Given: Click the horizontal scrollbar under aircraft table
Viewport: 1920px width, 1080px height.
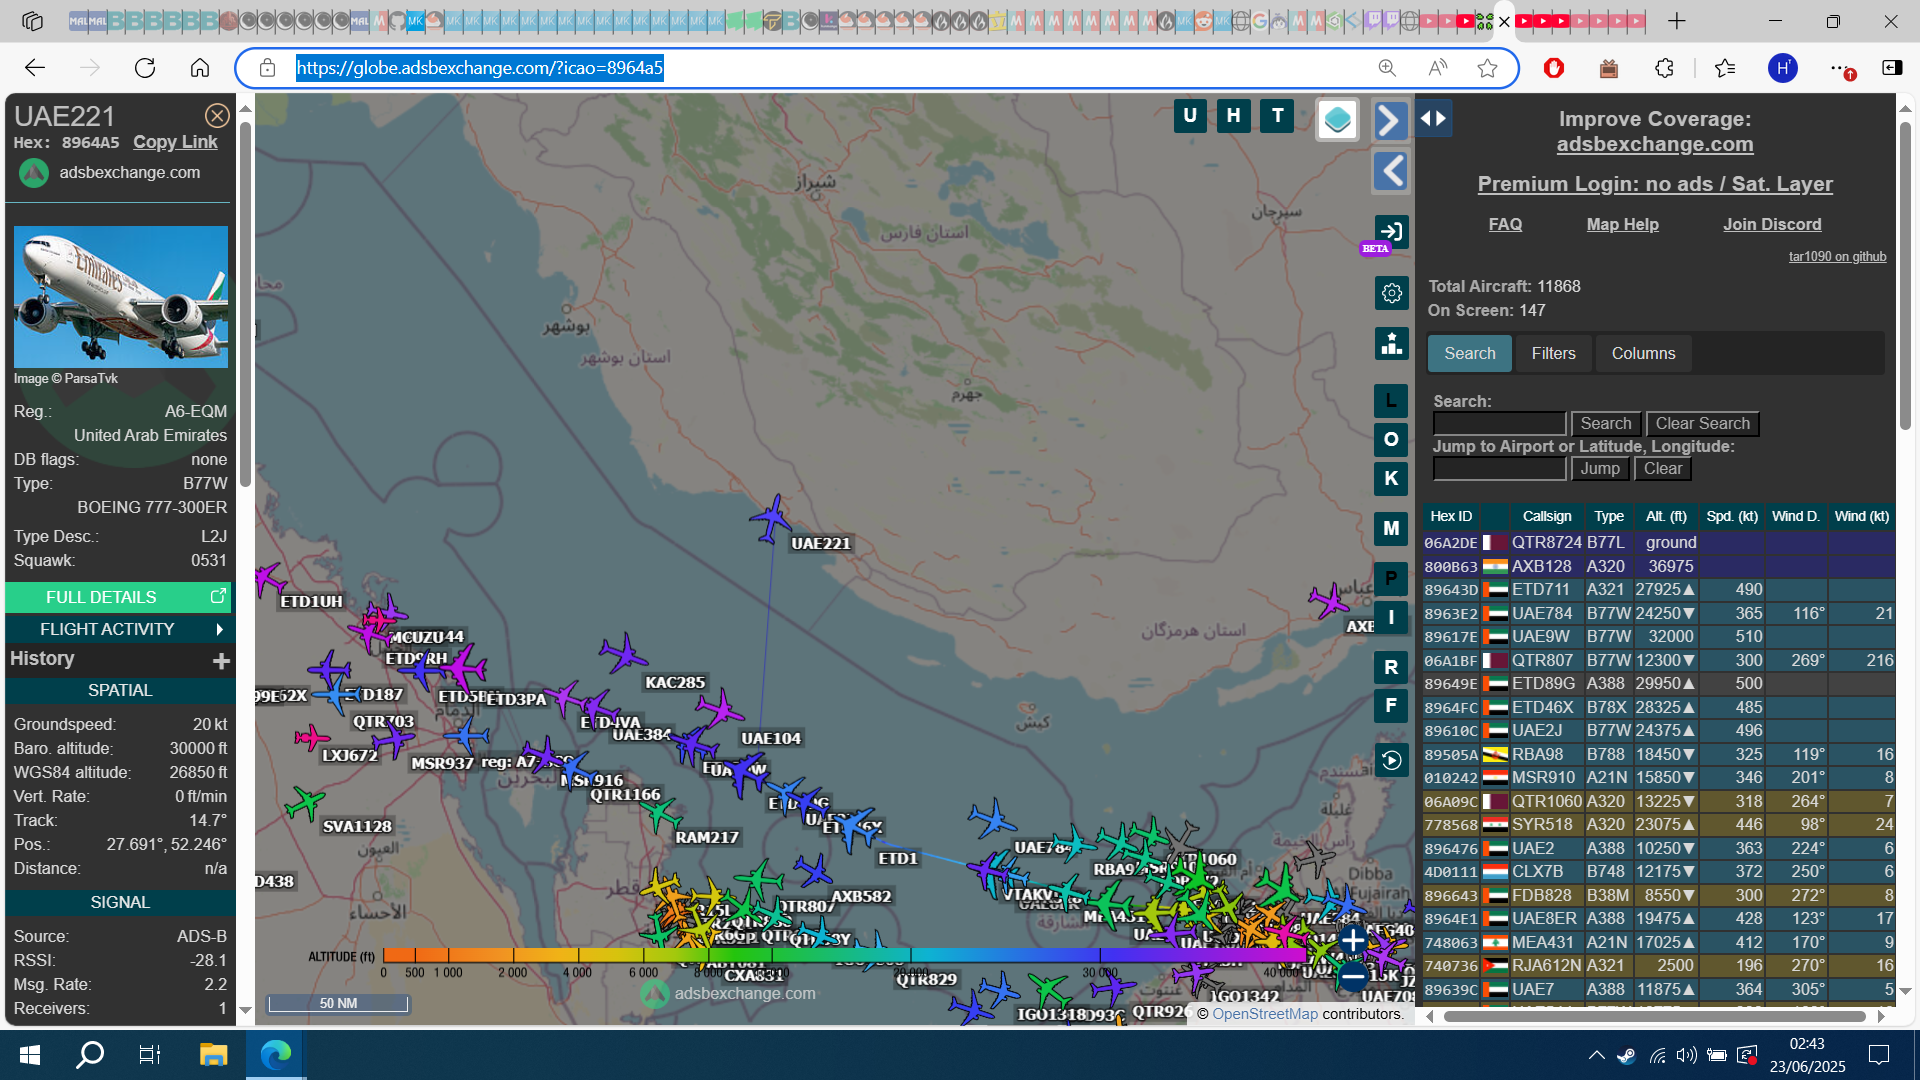Looking at the screenshot, I should click(1654, 1016).
